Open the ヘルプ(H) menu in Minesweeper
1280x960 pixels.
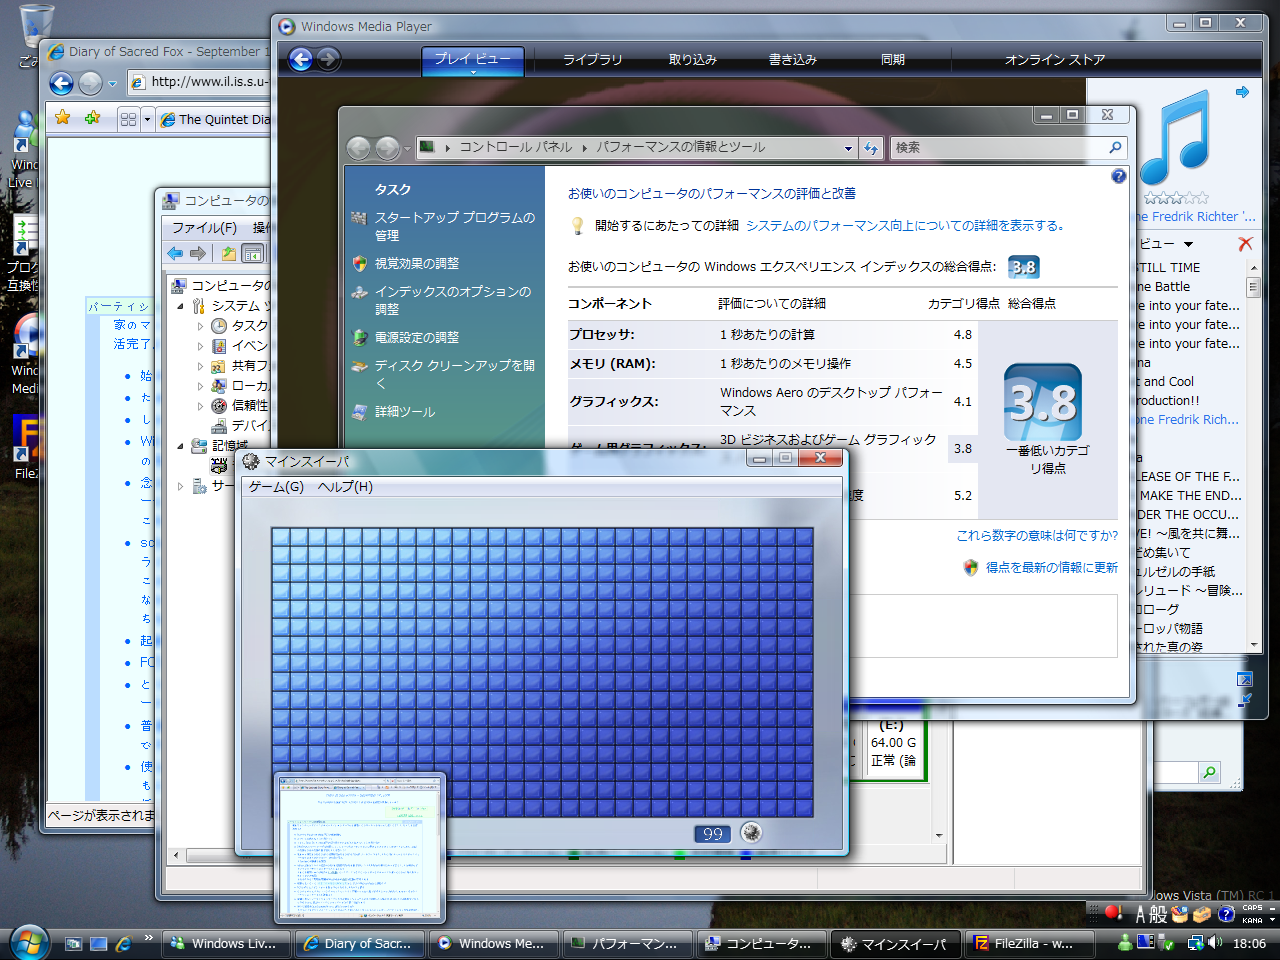pyautogui.click(x=345, y=487)
